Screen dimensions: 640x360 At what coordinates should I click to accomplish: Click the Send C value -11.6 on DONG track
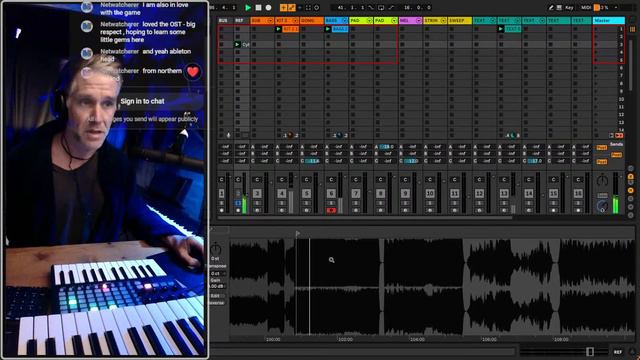pos(313,161)
